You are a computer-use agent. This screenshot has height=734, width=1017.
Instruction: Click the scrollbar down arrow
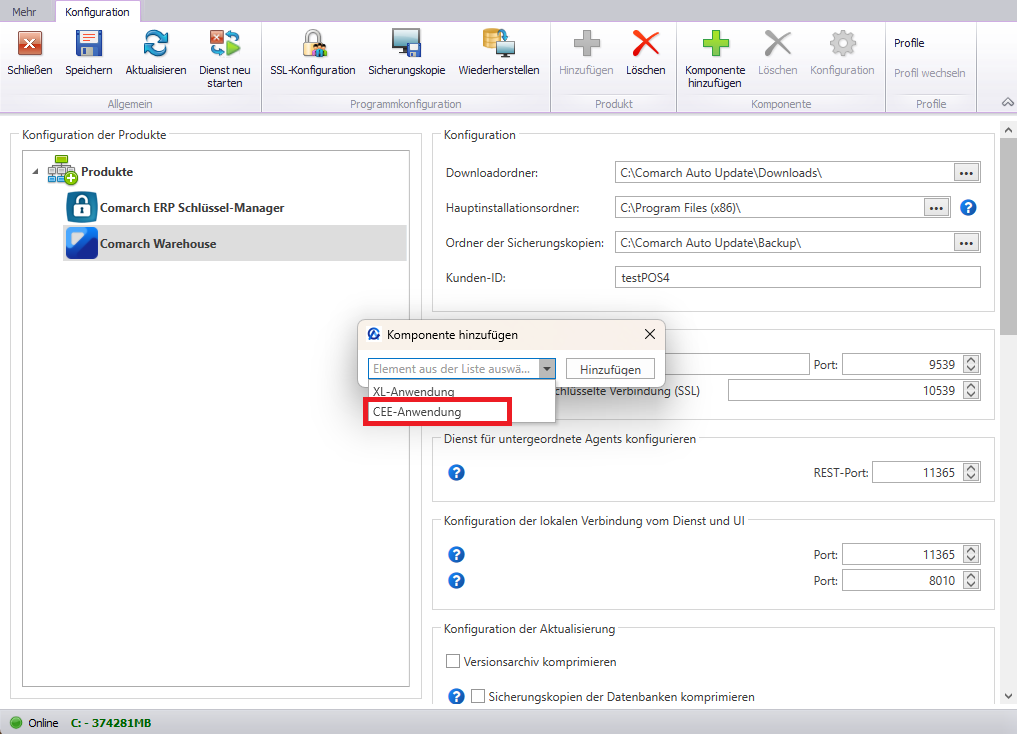pyautogui.click(x=1007, y=696)
